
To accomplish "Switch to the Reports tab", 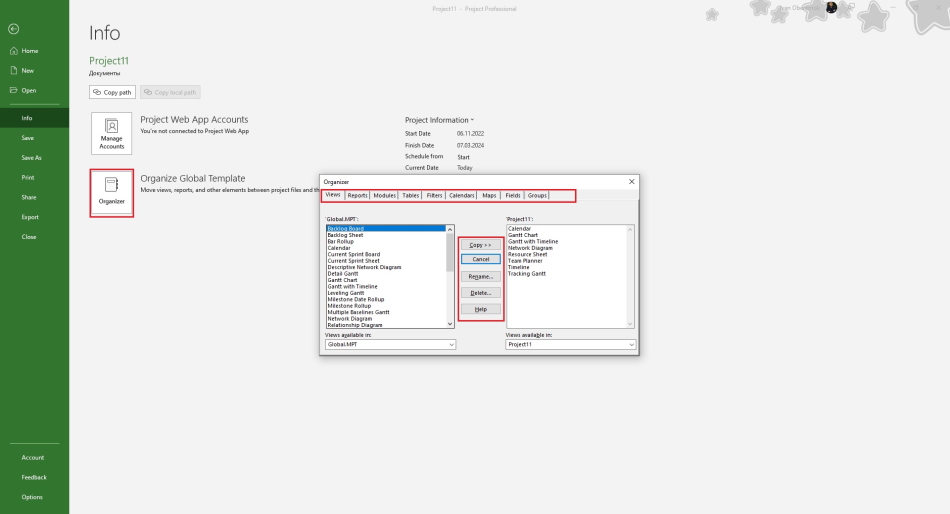I will pos(357,195).
